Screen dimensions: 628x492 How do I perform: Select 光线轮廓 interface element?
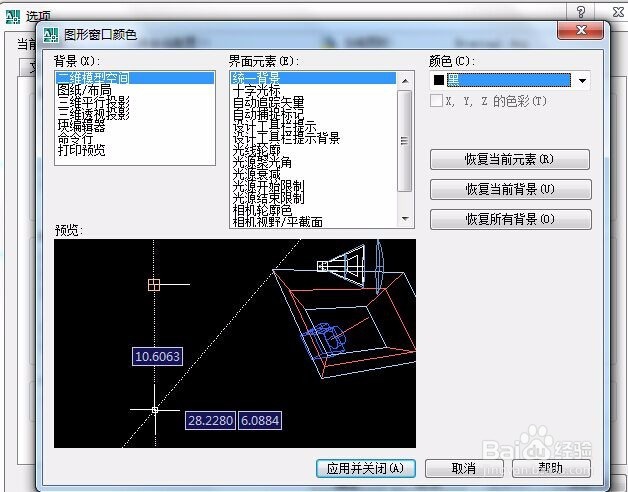(256, 150)
